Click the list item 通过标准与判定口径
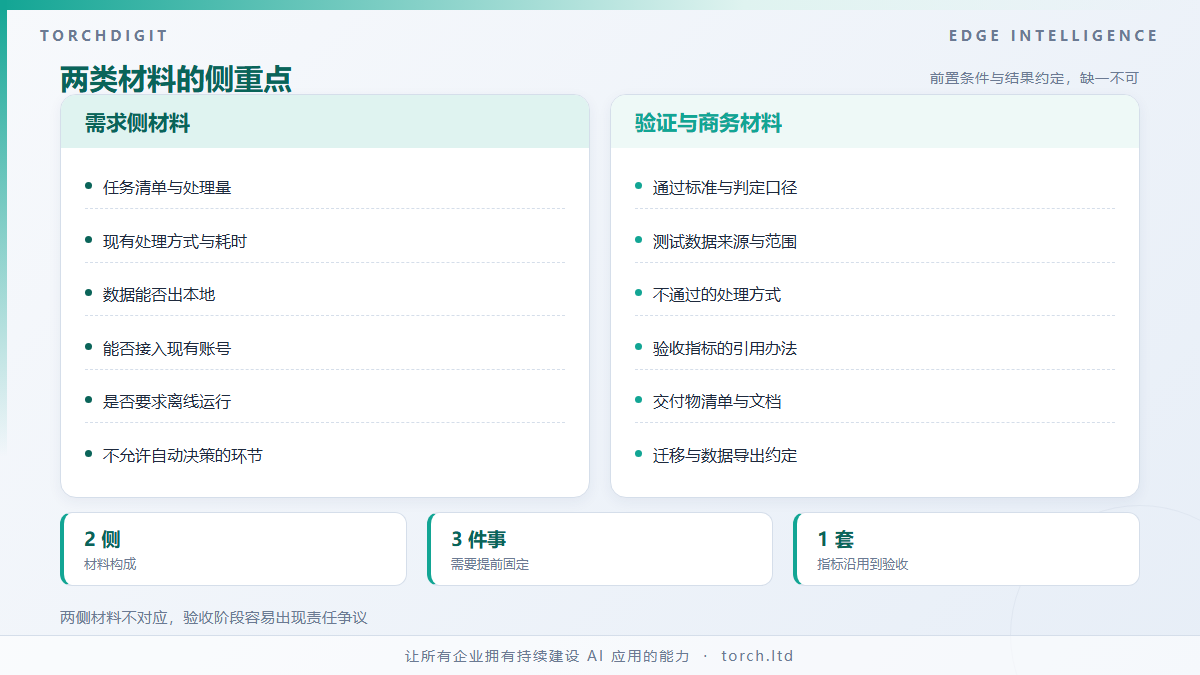The width and height of the screenshot is (1200, 675). coord(725,187)
